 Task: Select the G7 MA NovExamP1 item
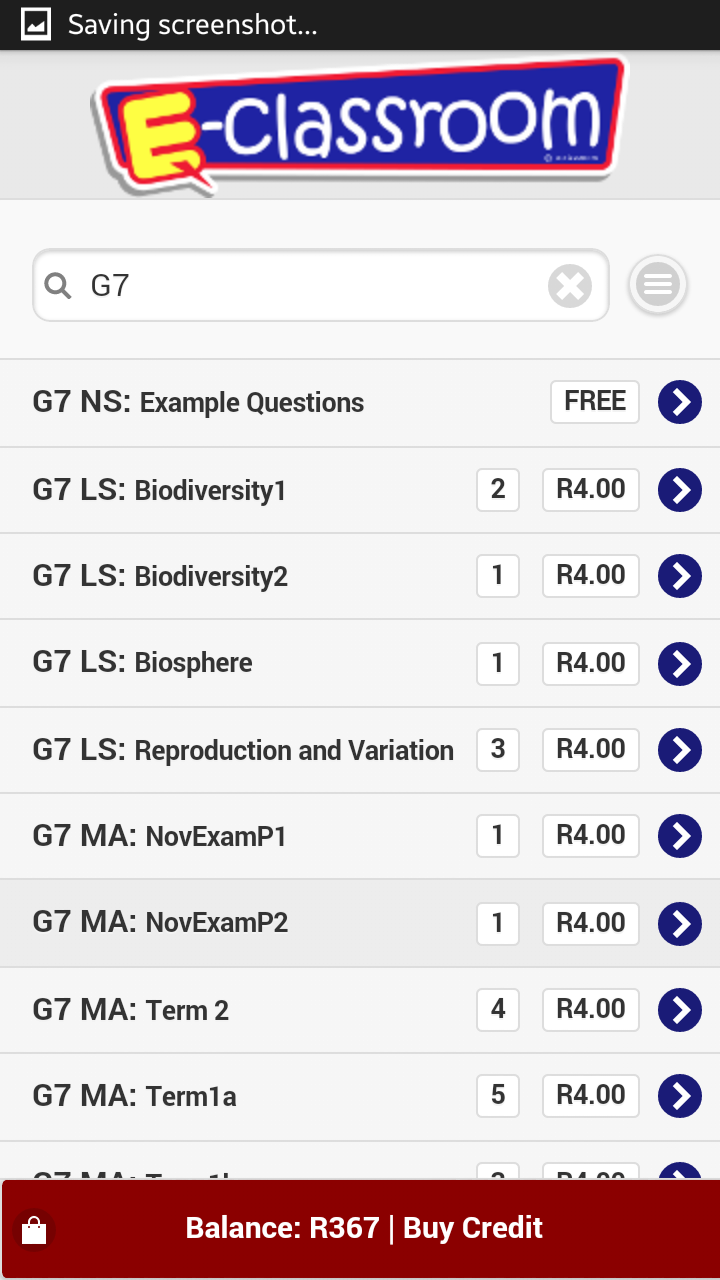[x=160, y=836]
